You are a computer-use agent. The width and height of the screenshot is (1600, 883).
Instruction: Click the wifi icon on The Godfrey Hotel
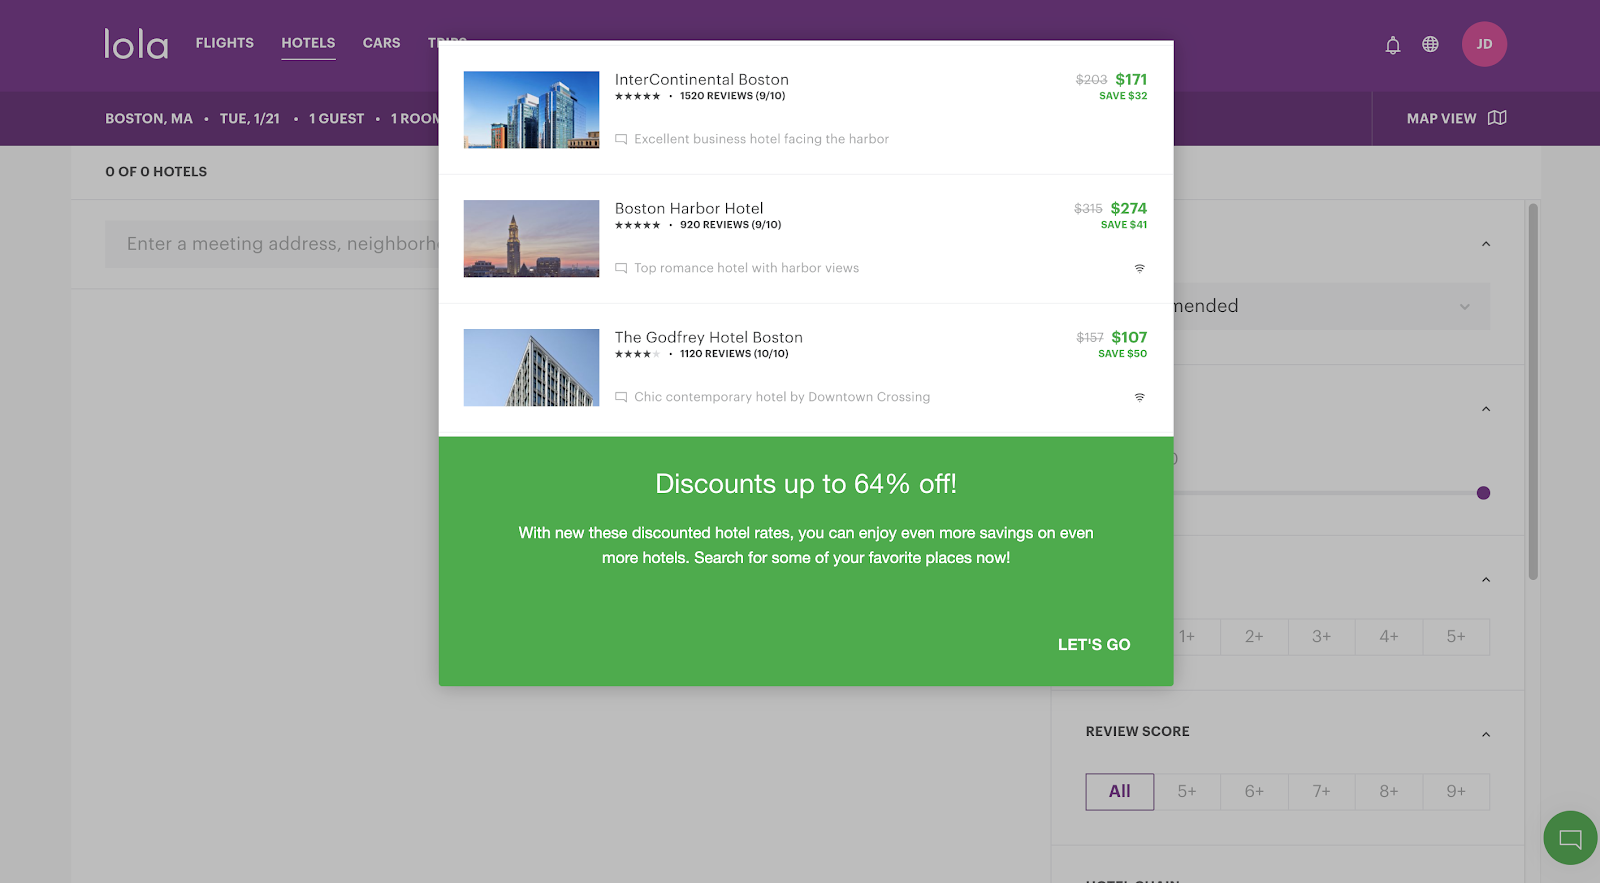click(1139, 397)
